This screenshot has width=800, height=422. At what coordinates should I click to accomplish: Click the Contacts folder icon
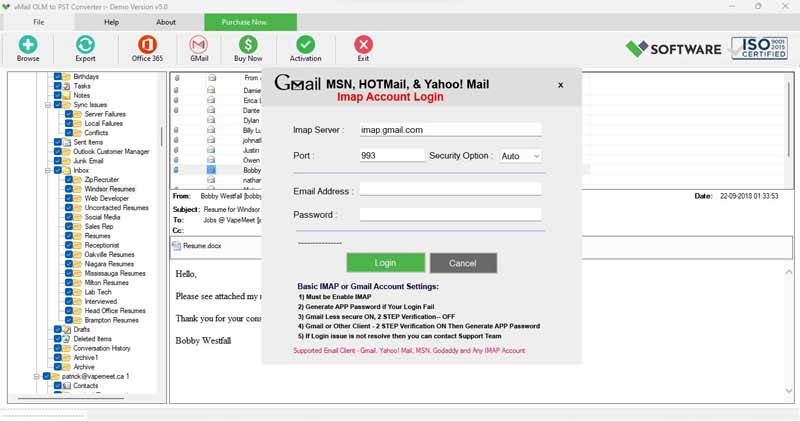(66, 386)
